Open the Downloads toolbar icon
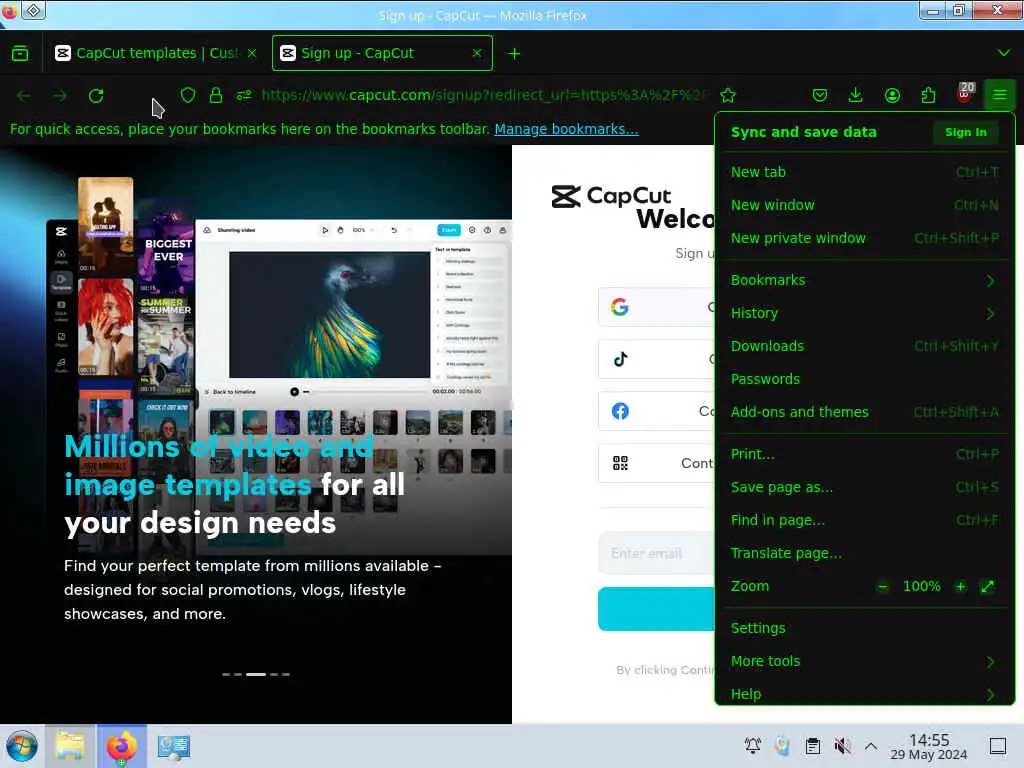Screen dimensions: 1024x768 click(x=856, y=95)
